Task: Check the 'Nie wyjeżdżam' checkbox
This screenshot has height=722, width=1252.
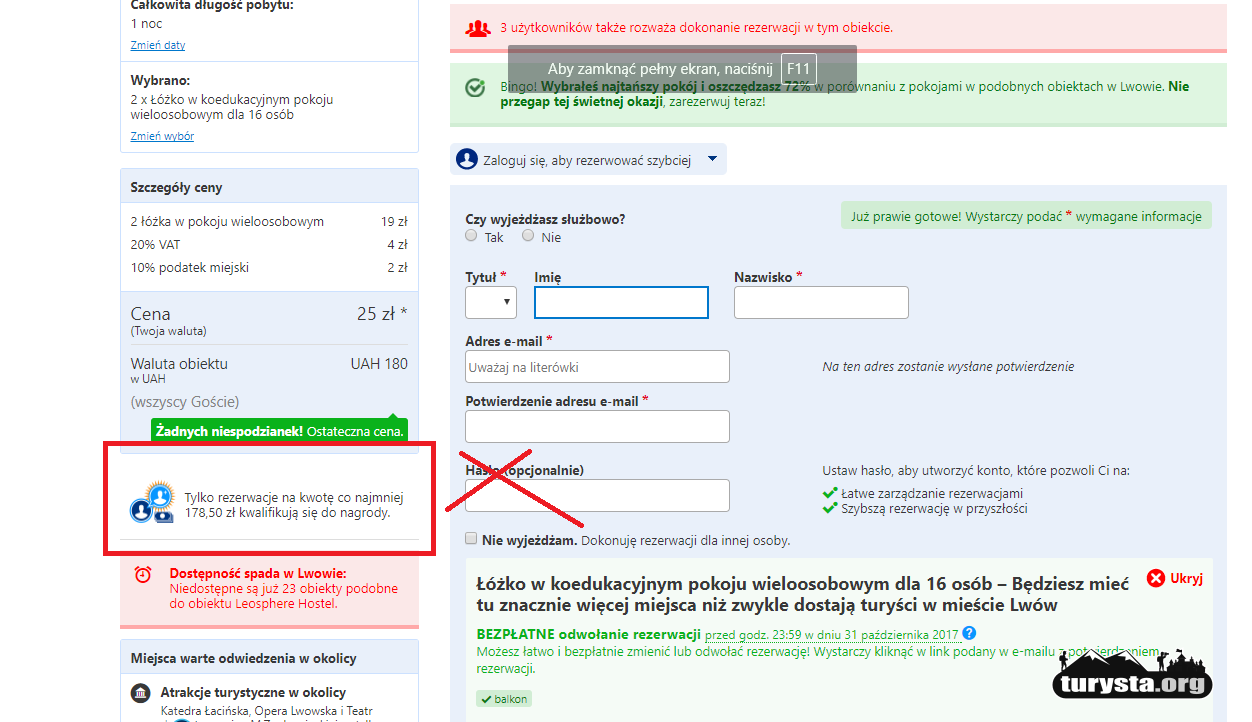Action: [x=471, y=539]
